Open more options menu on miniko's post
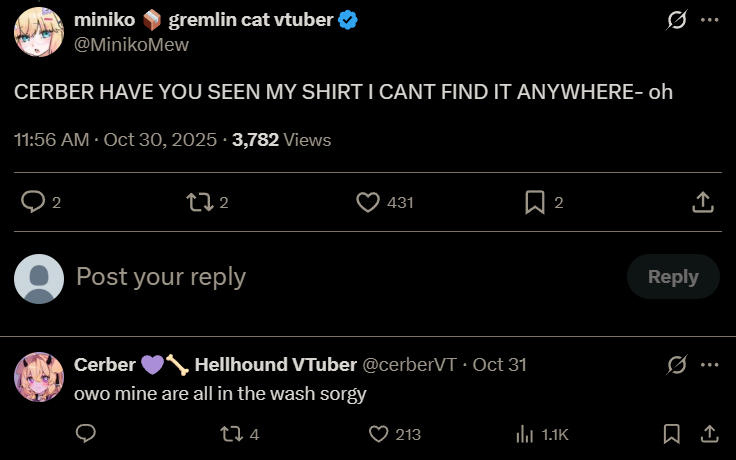Viewport: 736px width, 460px height. 709,21
